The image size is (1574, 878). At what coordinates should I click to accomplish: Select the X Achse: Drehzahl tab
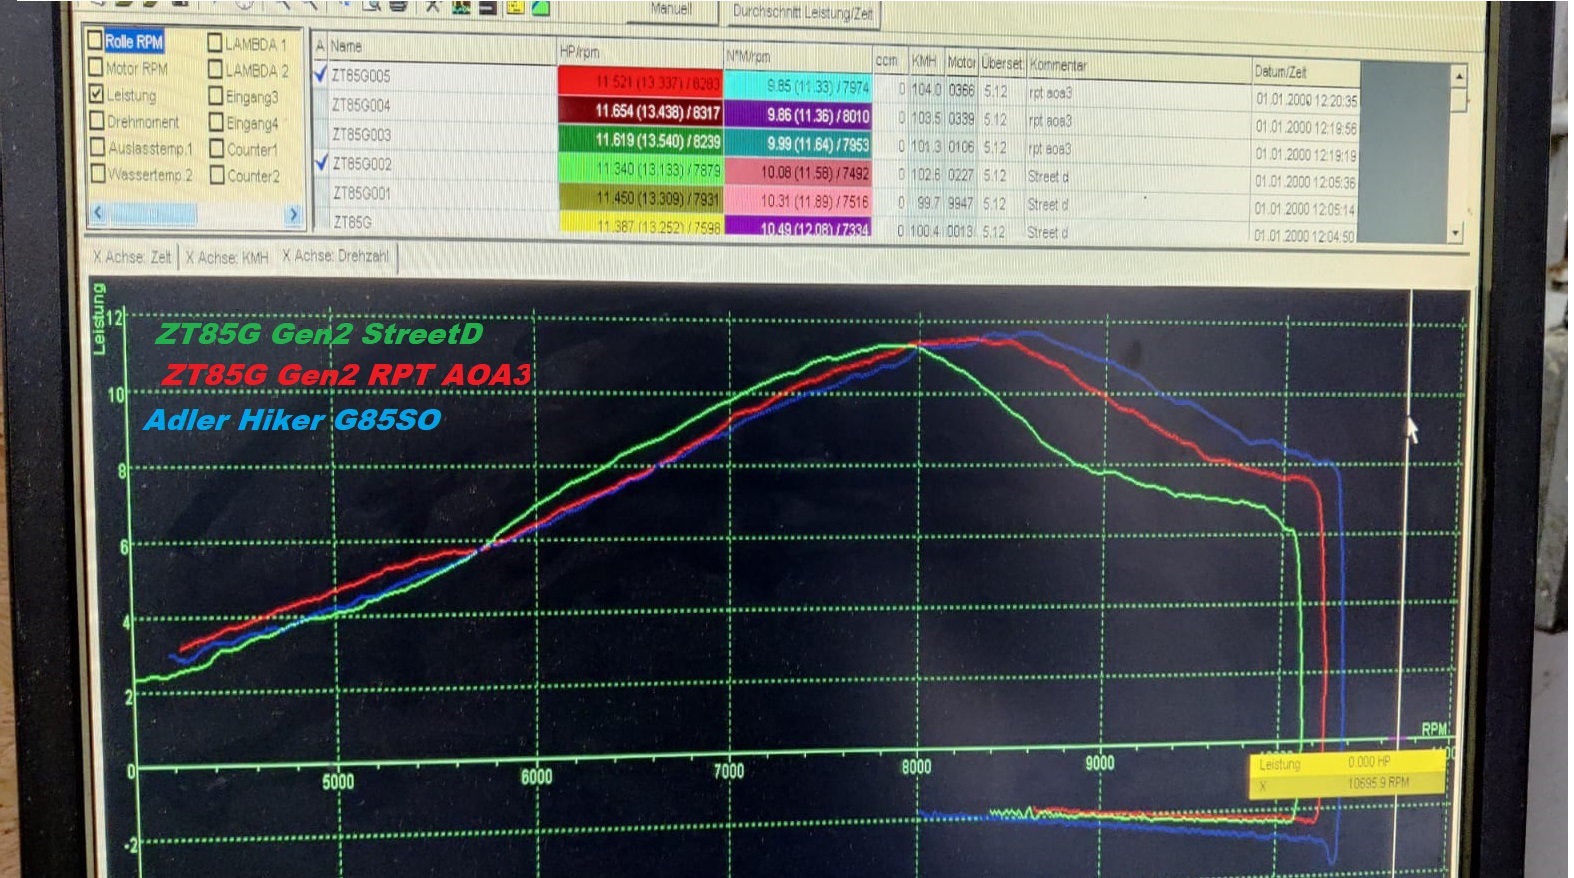pos(335,257)
